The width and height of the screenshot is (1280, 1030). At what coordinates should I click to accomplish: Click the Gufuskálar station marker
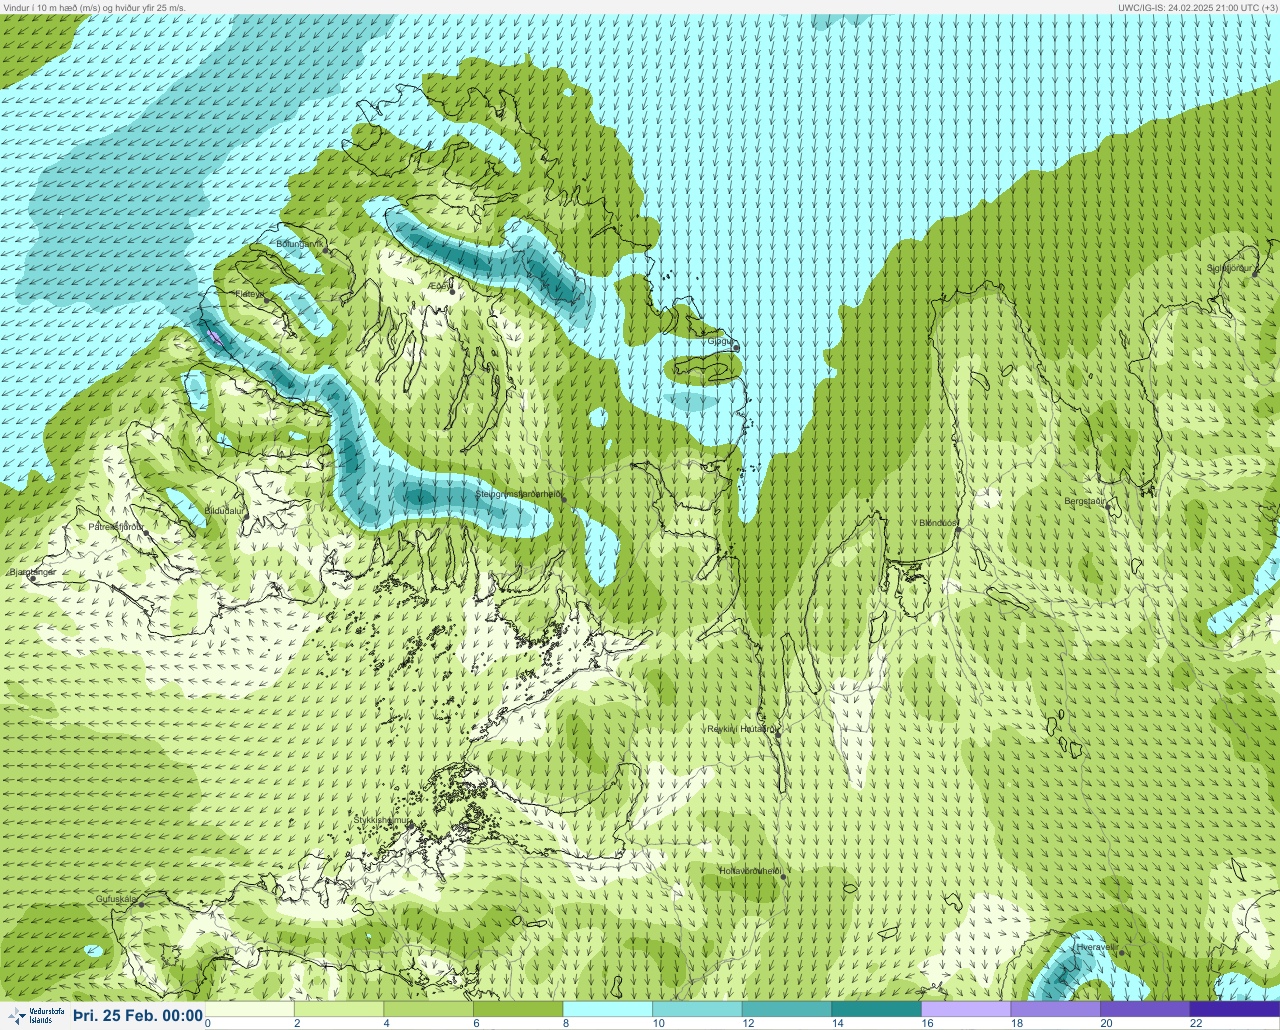click(142, 904)
